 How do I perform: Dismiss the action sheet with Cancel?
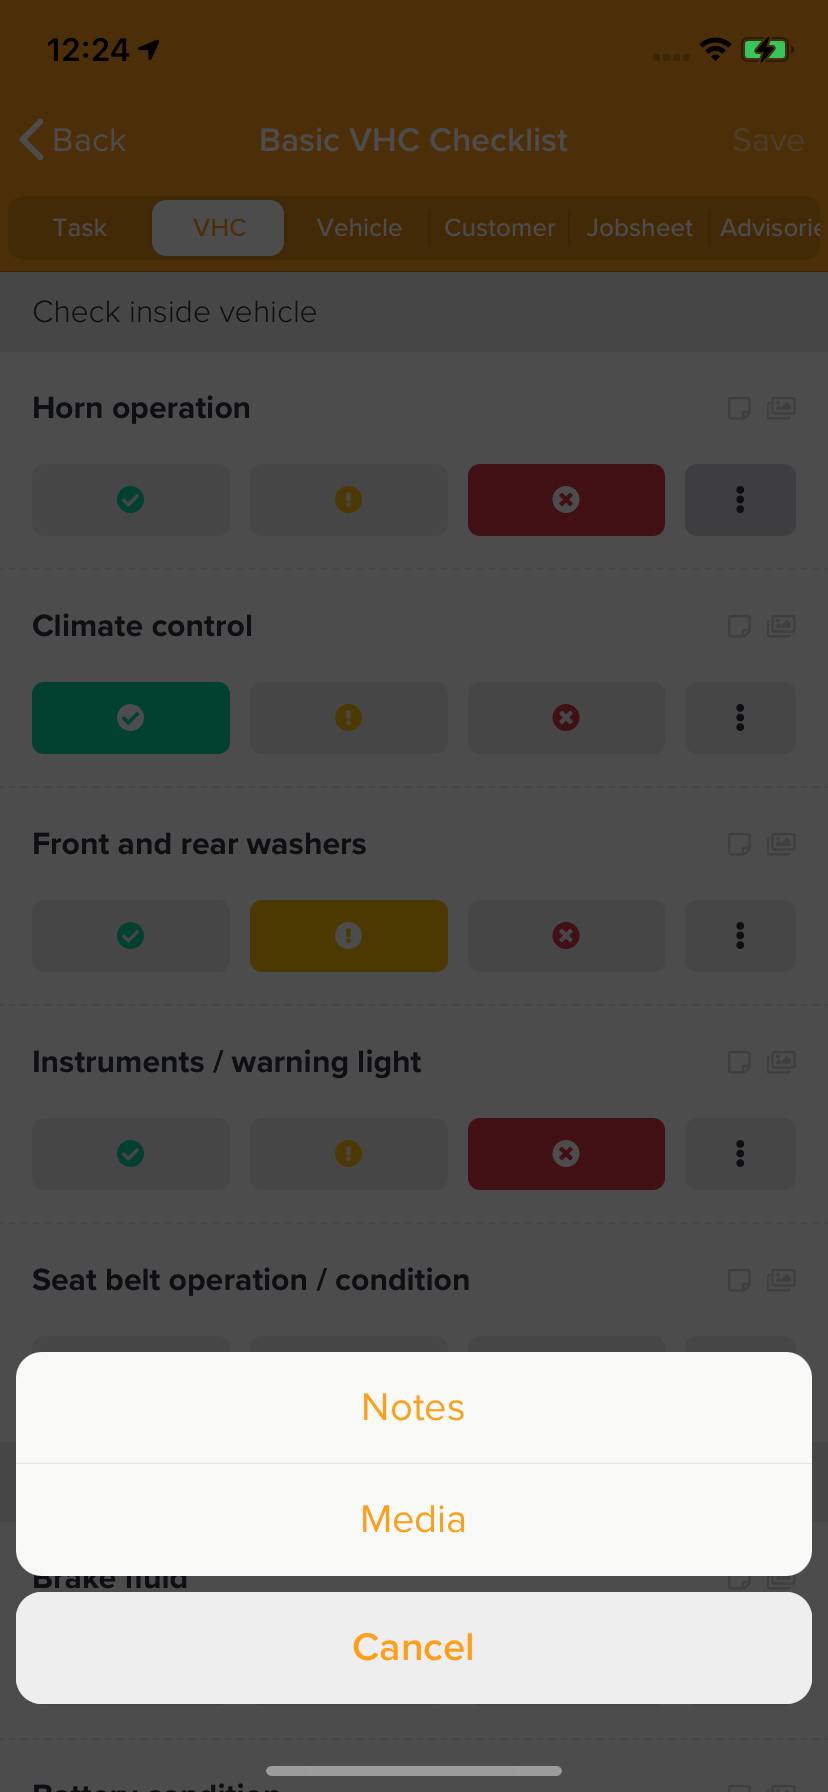click(x=413, y=1648)
